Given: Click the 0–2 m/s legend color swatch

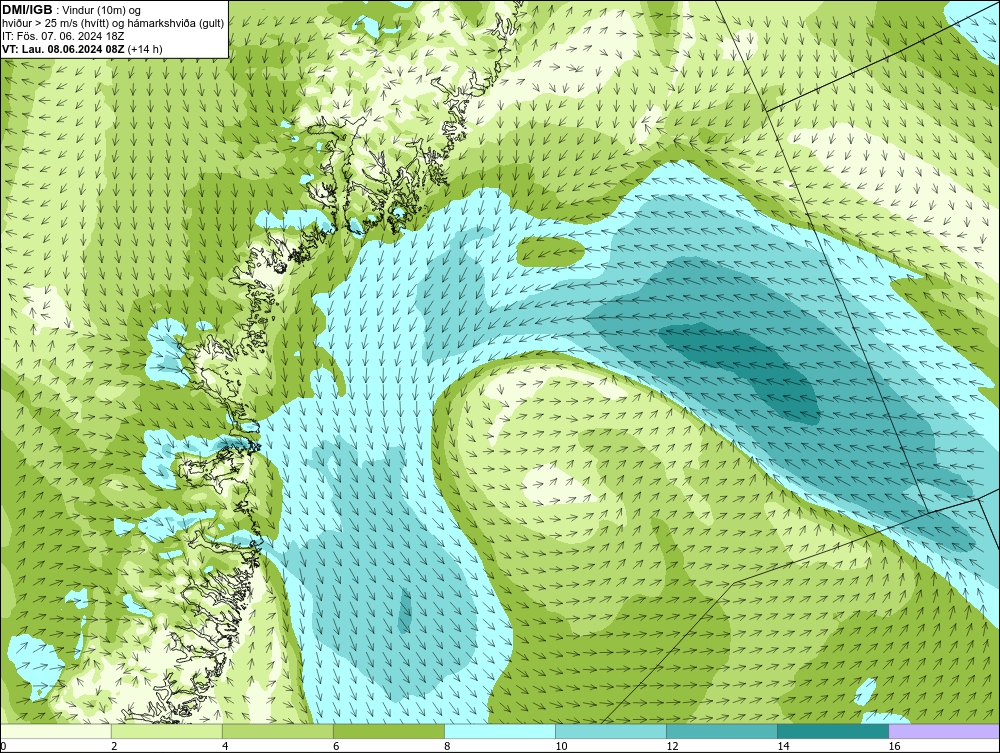Looking at the screenshot, I should (56, 731).
